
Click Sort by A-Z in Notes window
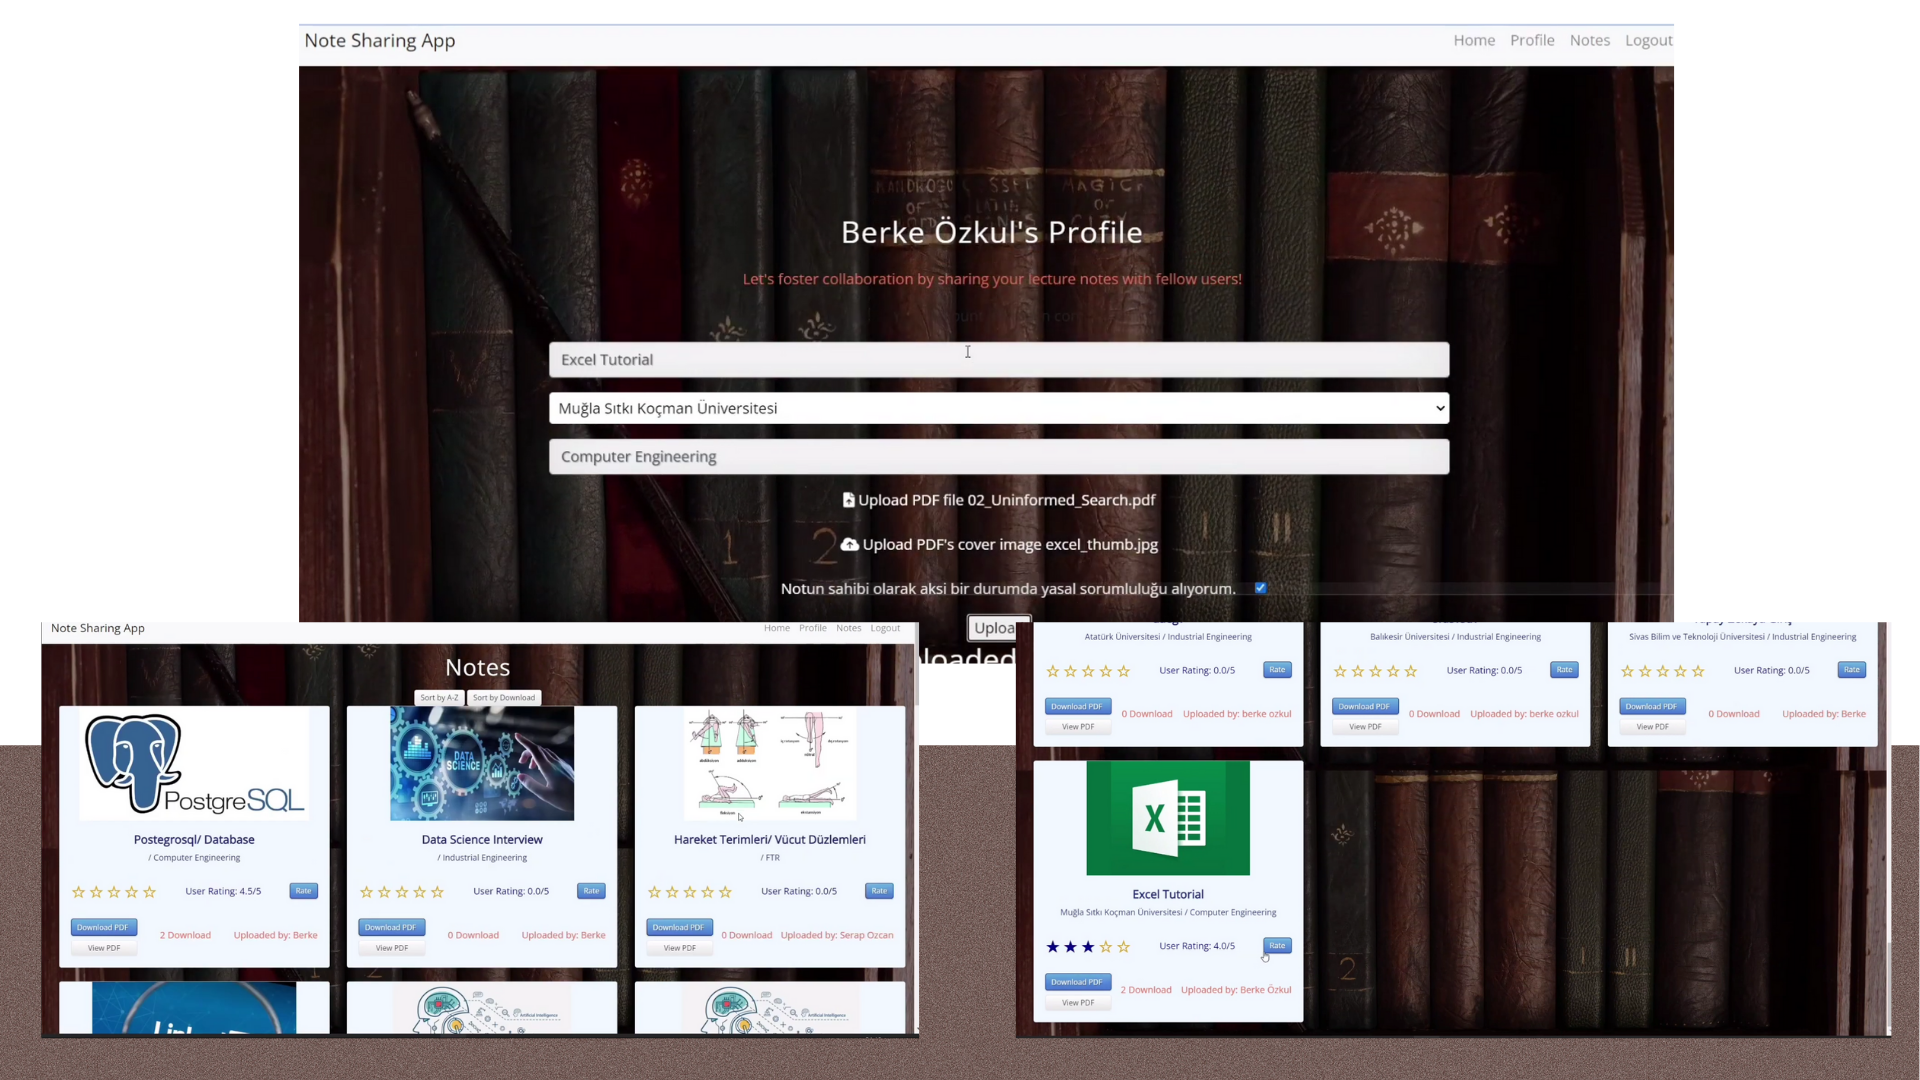[x=439, y=698]
